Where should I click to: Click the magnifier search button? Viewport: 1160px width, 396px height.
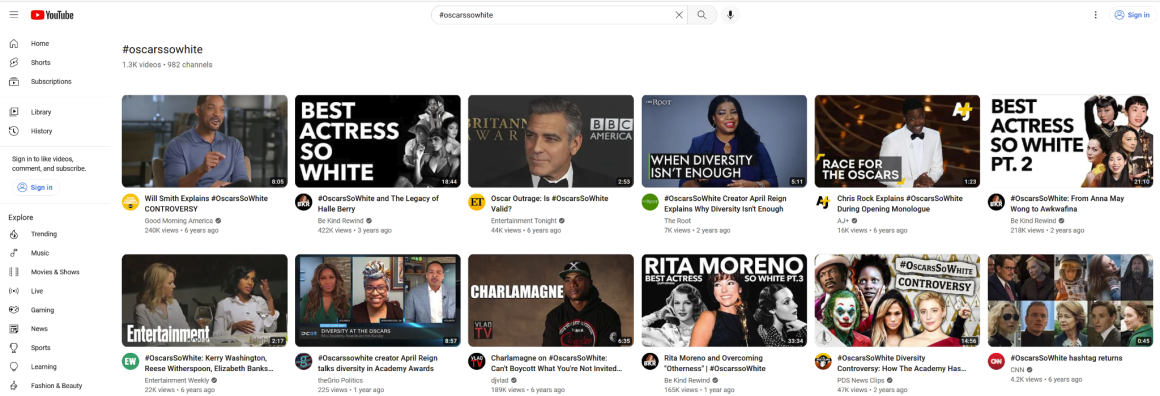(702, 15)
